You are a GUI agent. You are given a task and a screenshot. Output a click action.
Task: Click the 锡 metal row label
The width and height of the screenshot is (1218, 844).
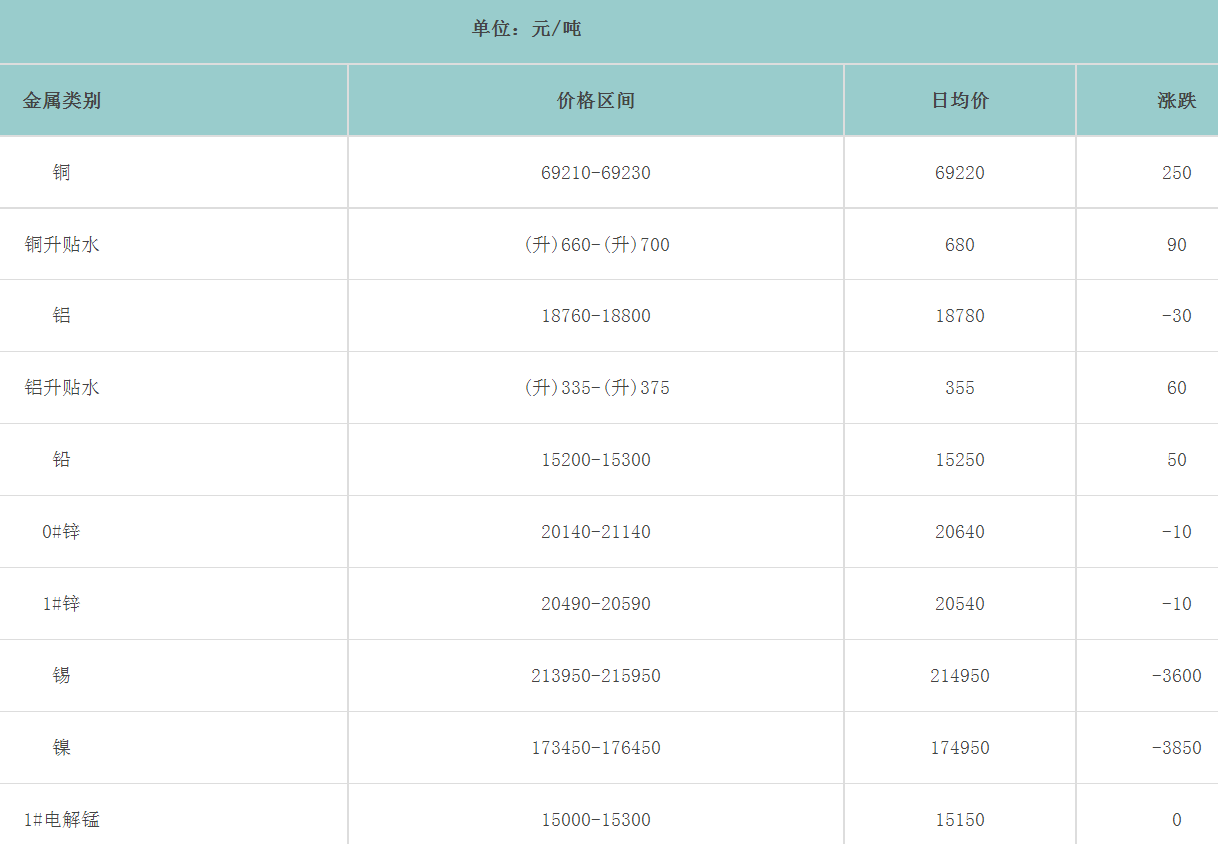[x=62, y=676]
